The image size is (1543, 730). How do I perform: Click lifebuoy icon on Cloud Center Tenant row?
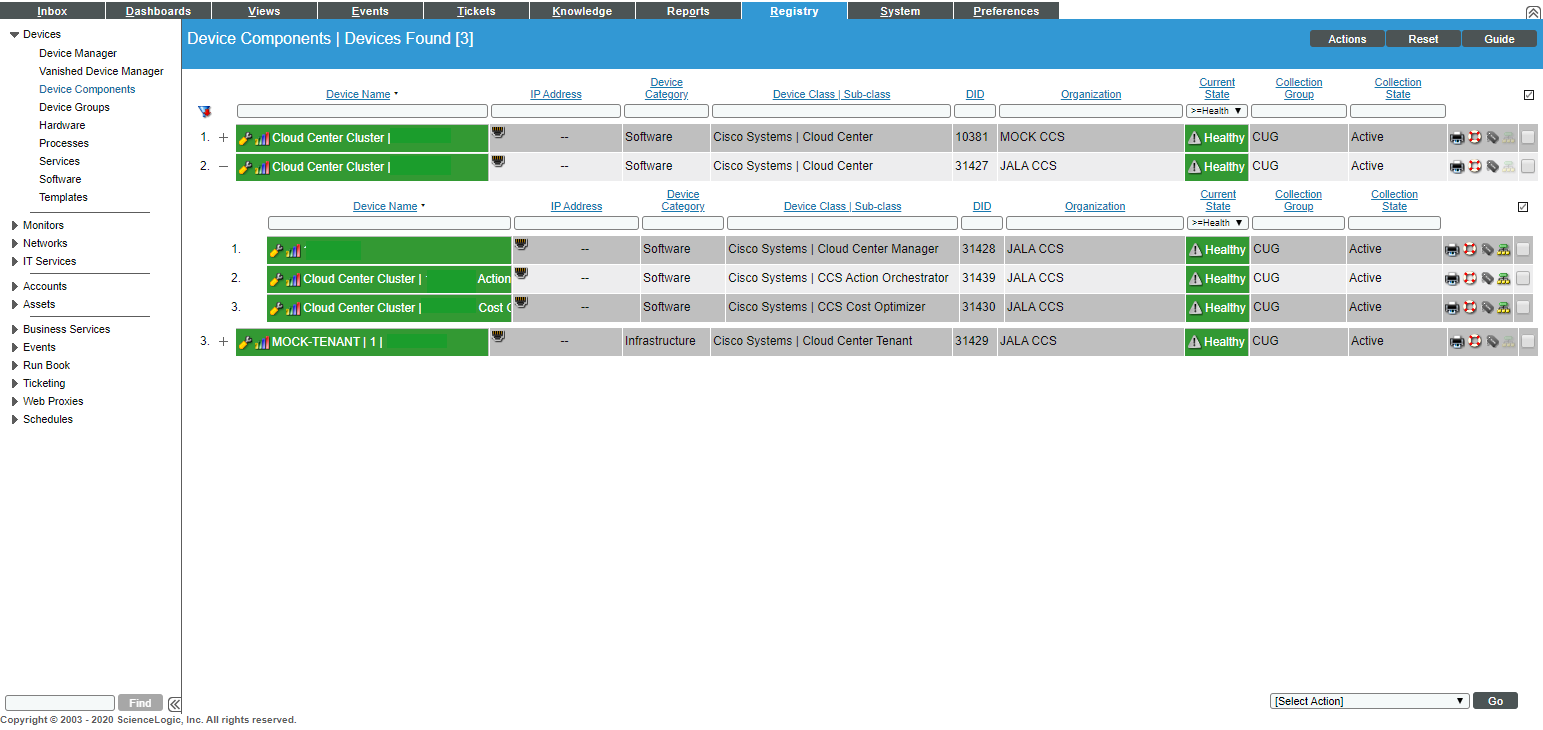click(1474, 342)
